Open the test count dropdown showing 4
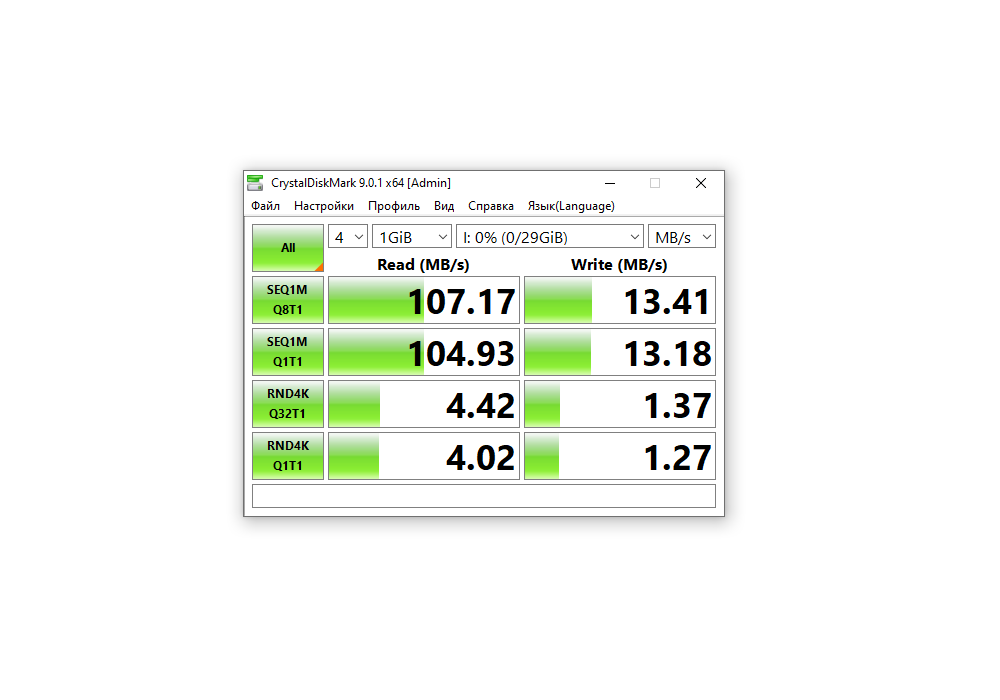 pyautogui.click(x=348, y=237)
